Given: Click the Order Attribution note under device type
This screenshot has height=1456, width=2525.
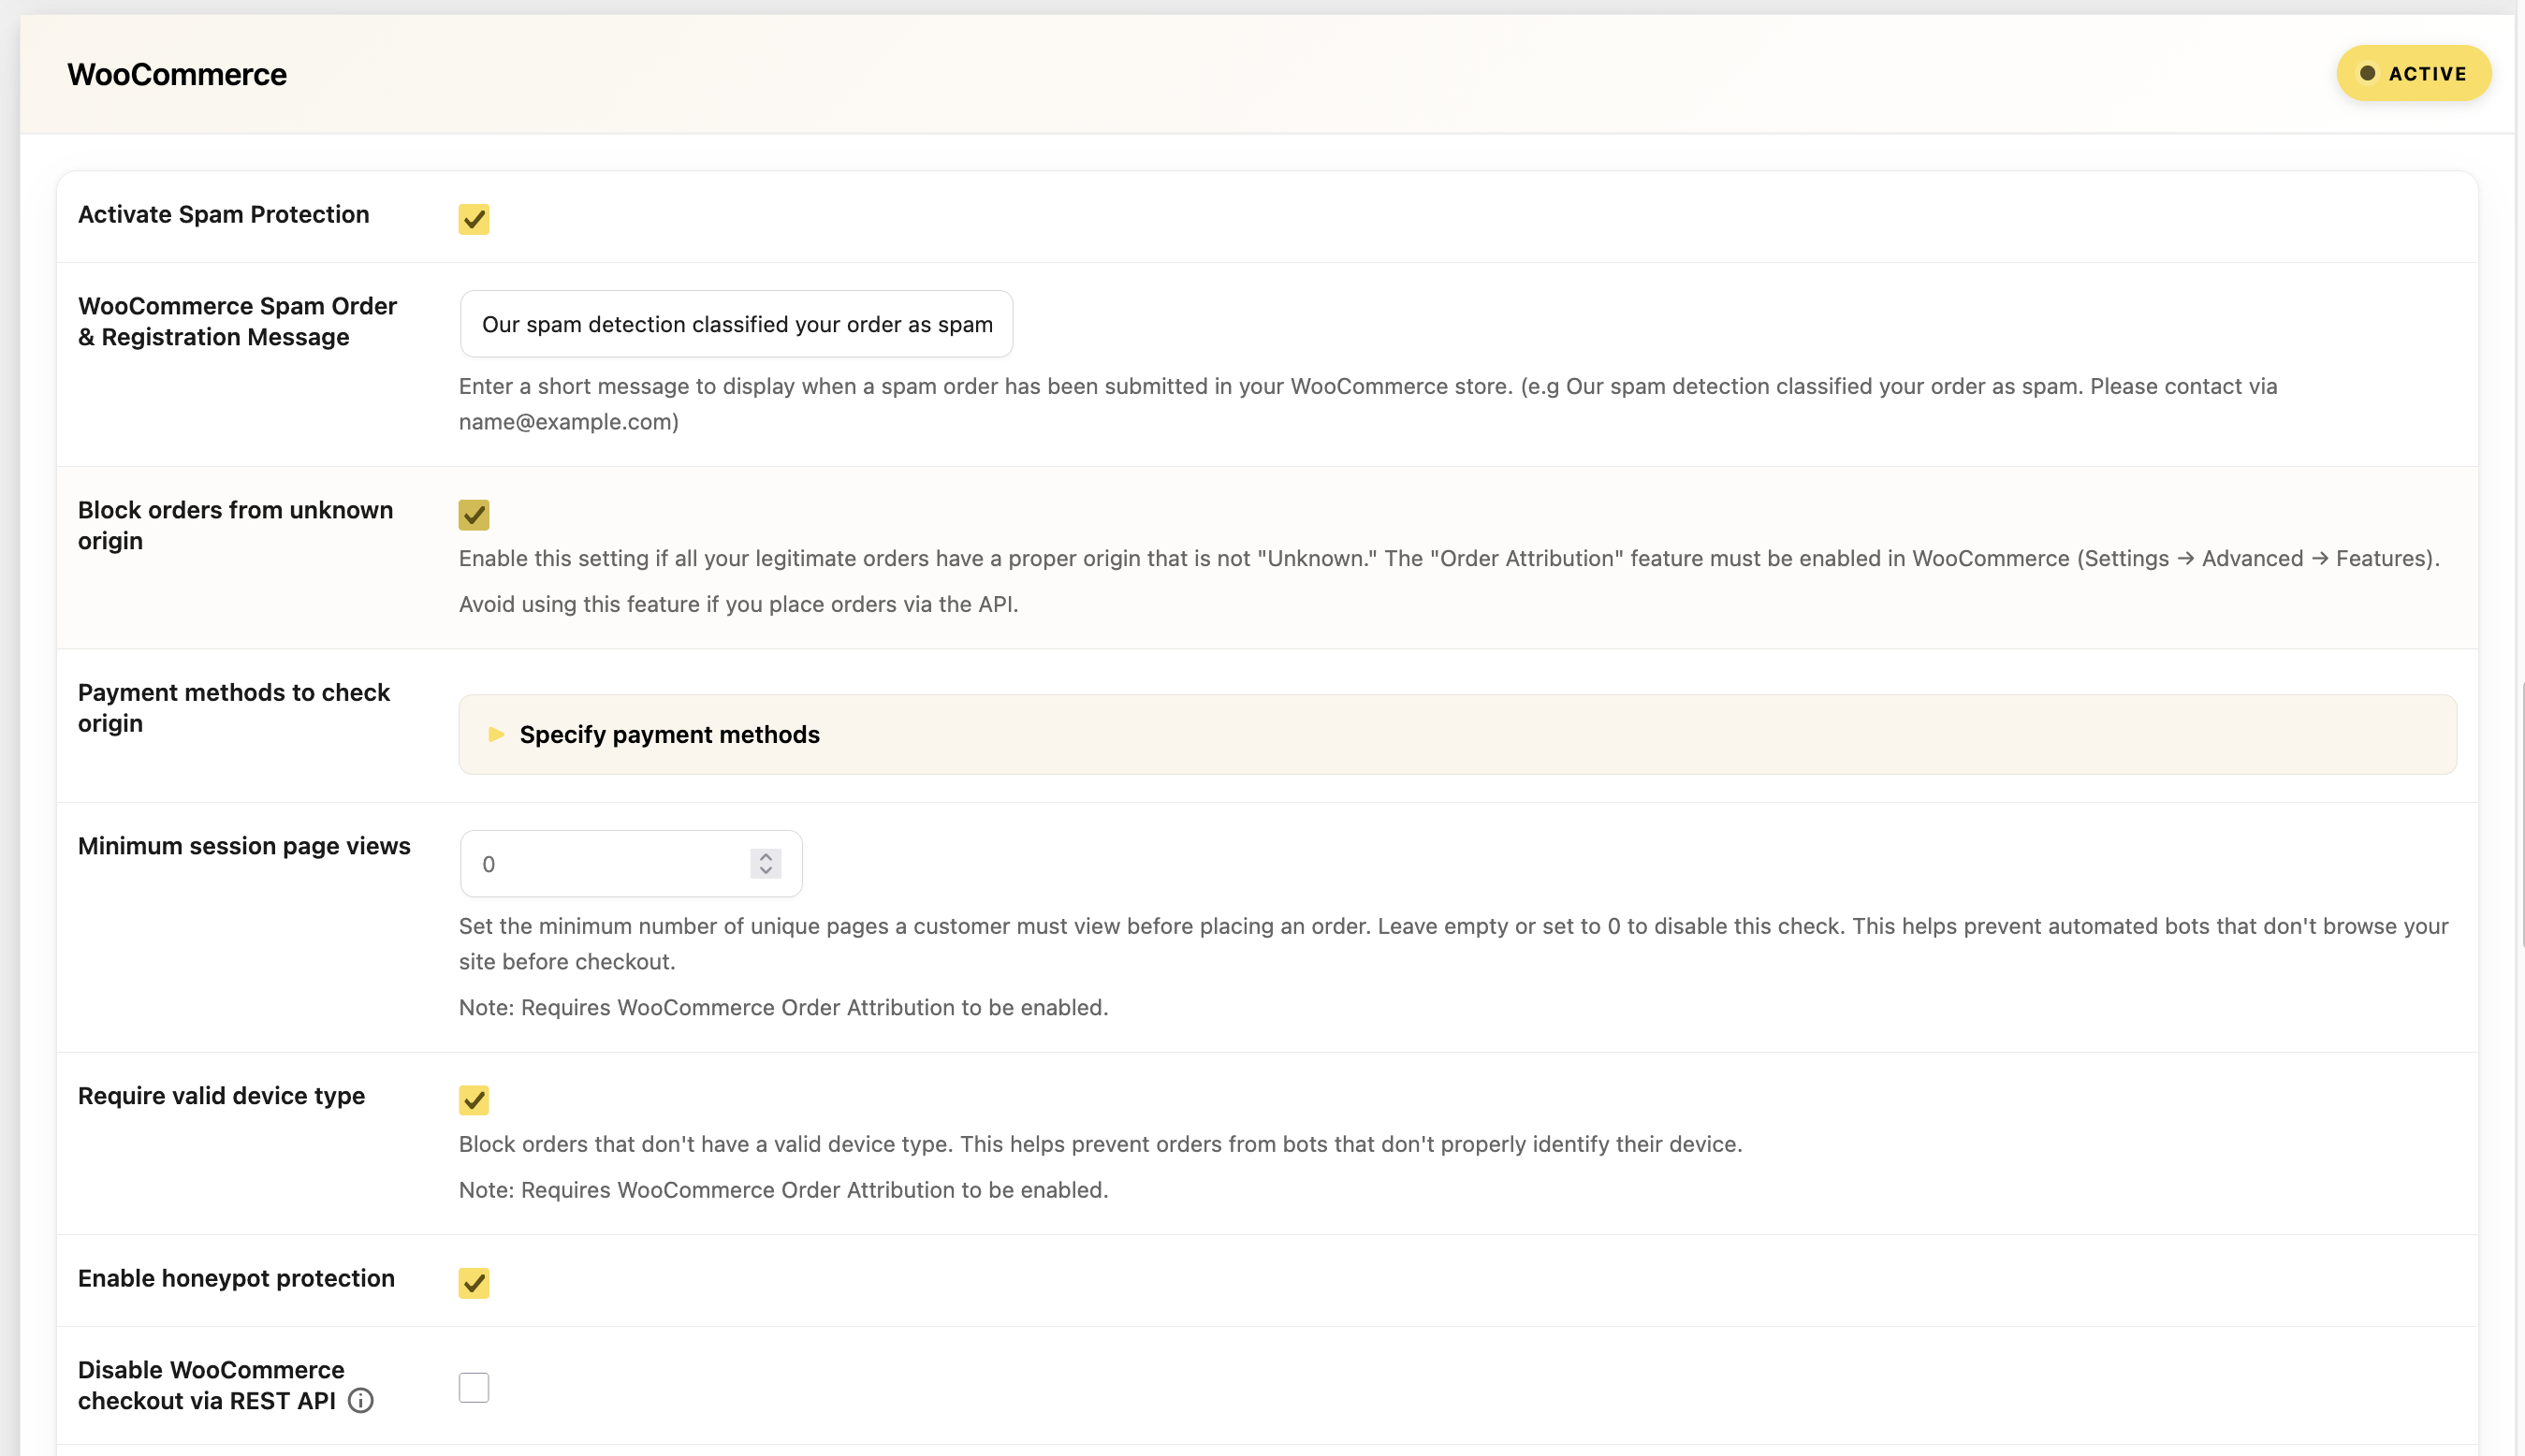Looking at the screenshot, I should [783, 1190].
